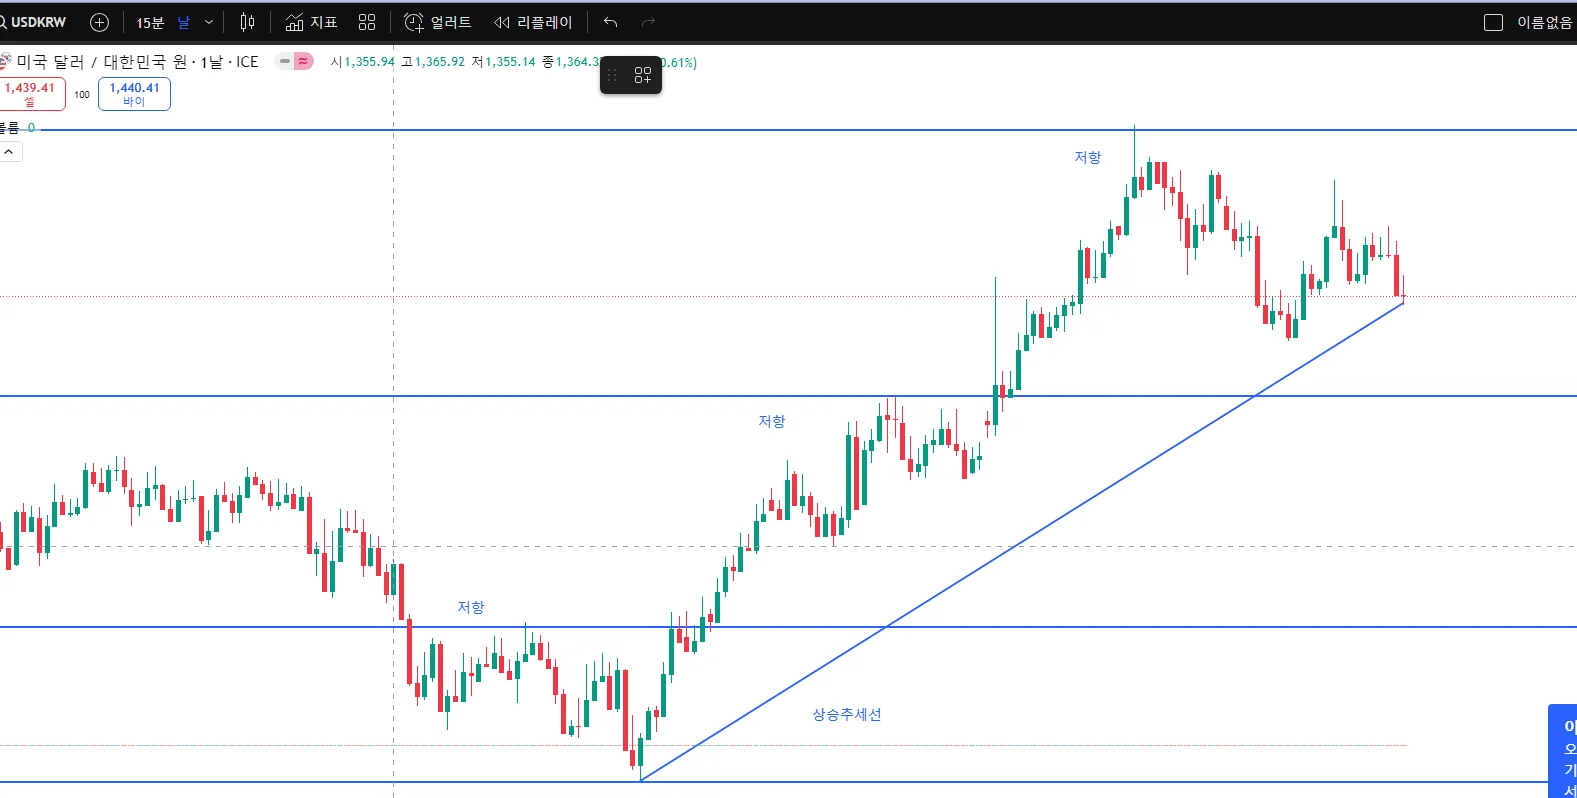Viewport: 1577px width, 798px height.
Task: Click the layout square icon beside 이름없음
Action: [x=1493, y=22]
